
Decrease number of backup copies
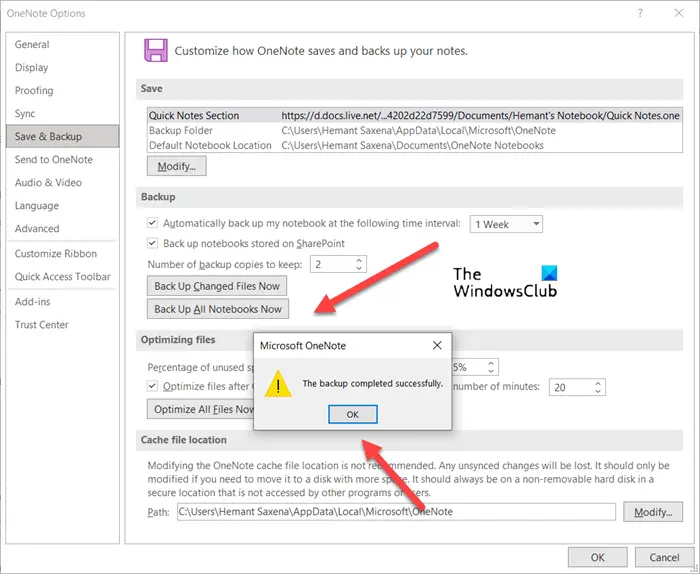tap(359, 268)
